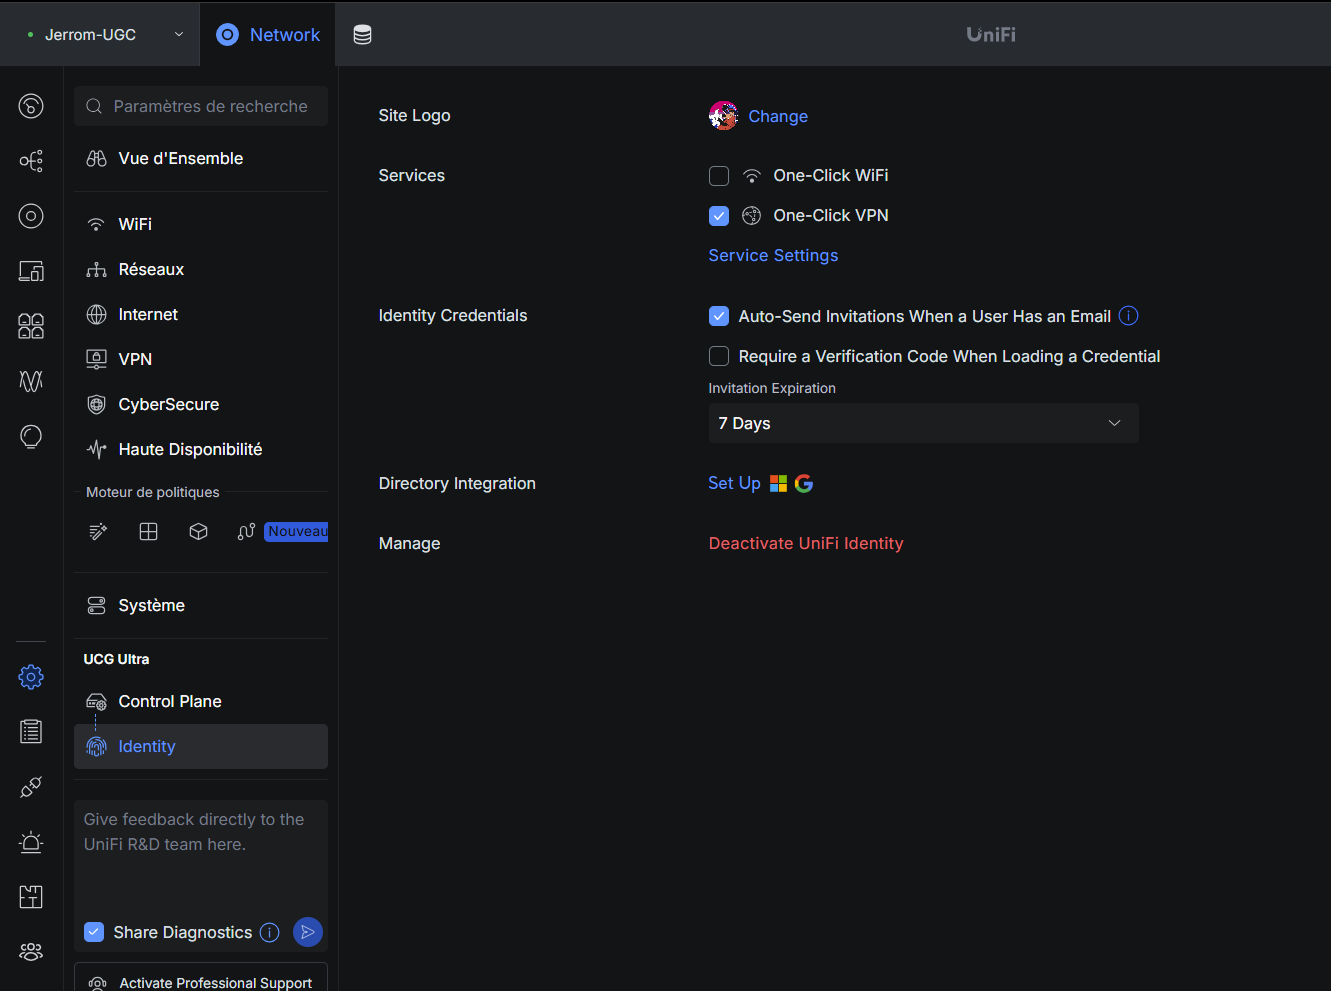
Task: Check Require a Verification Code option
Action: tap(719, 356)
